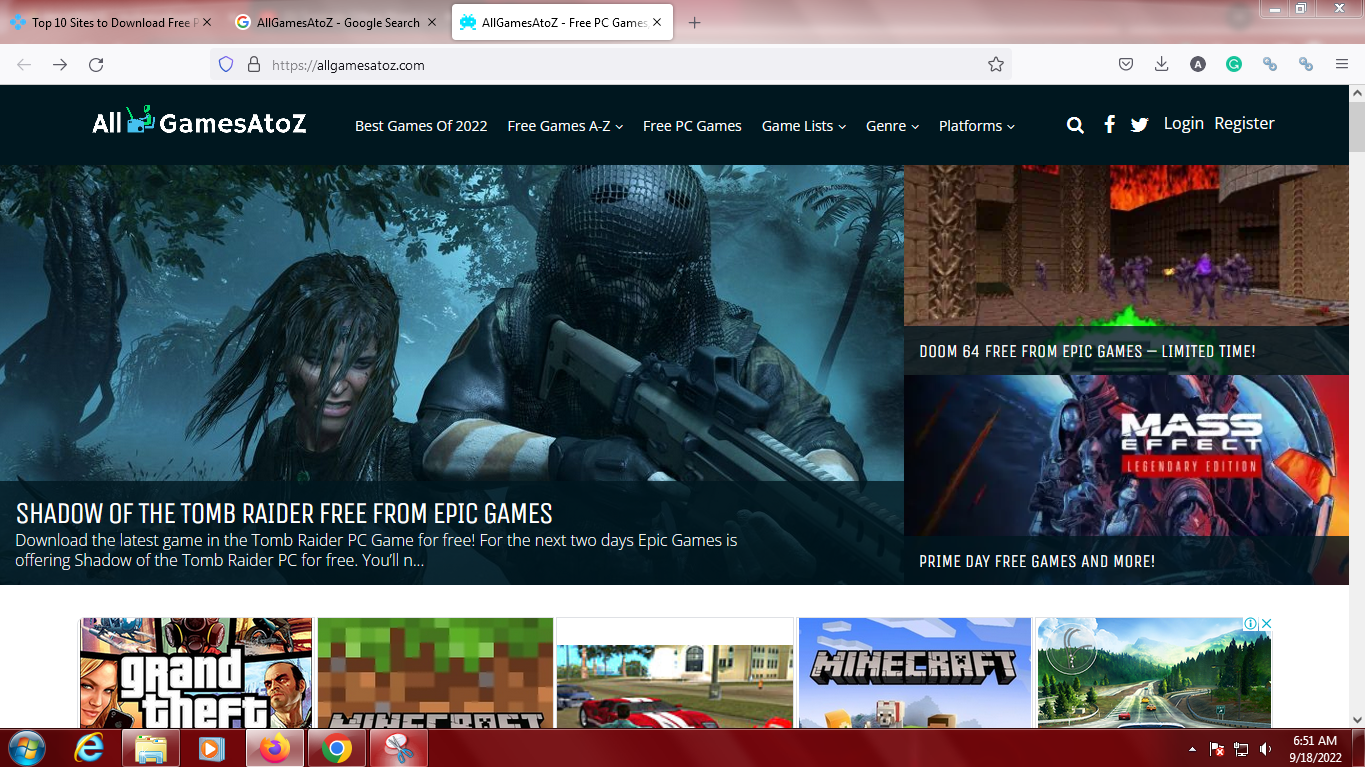Image resolution: width=1365 pixels, height=767 pixels.
Task: Close the AllGamesAtoZ Google Search tab
Action: click(432, 22)
